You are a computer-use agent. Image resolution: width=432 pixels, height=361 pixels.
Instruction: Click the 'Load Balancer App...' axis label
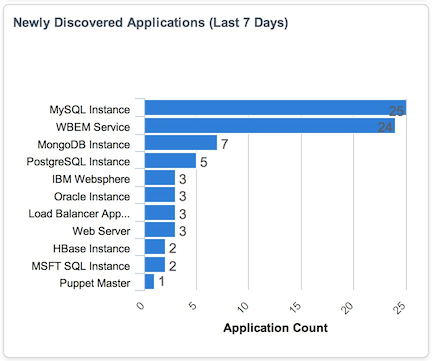[x=79, y=214]
